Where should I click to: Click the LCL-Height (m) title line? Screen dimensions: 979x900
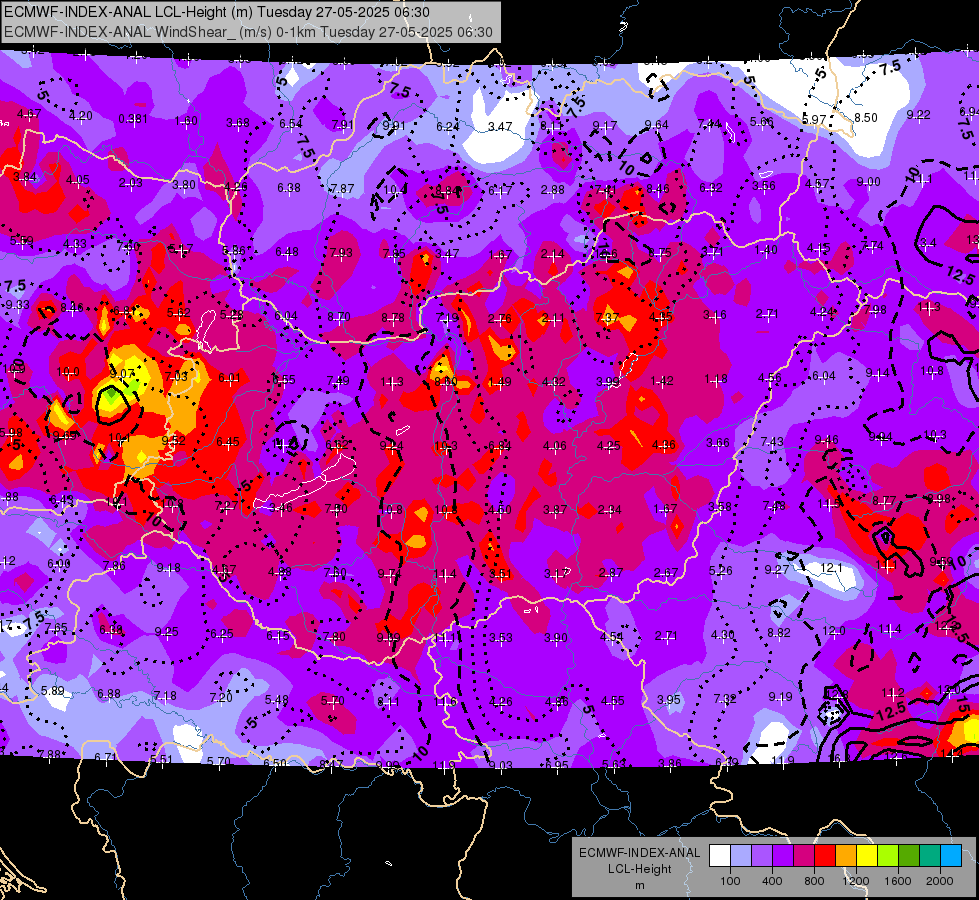(x=217, y=12)
